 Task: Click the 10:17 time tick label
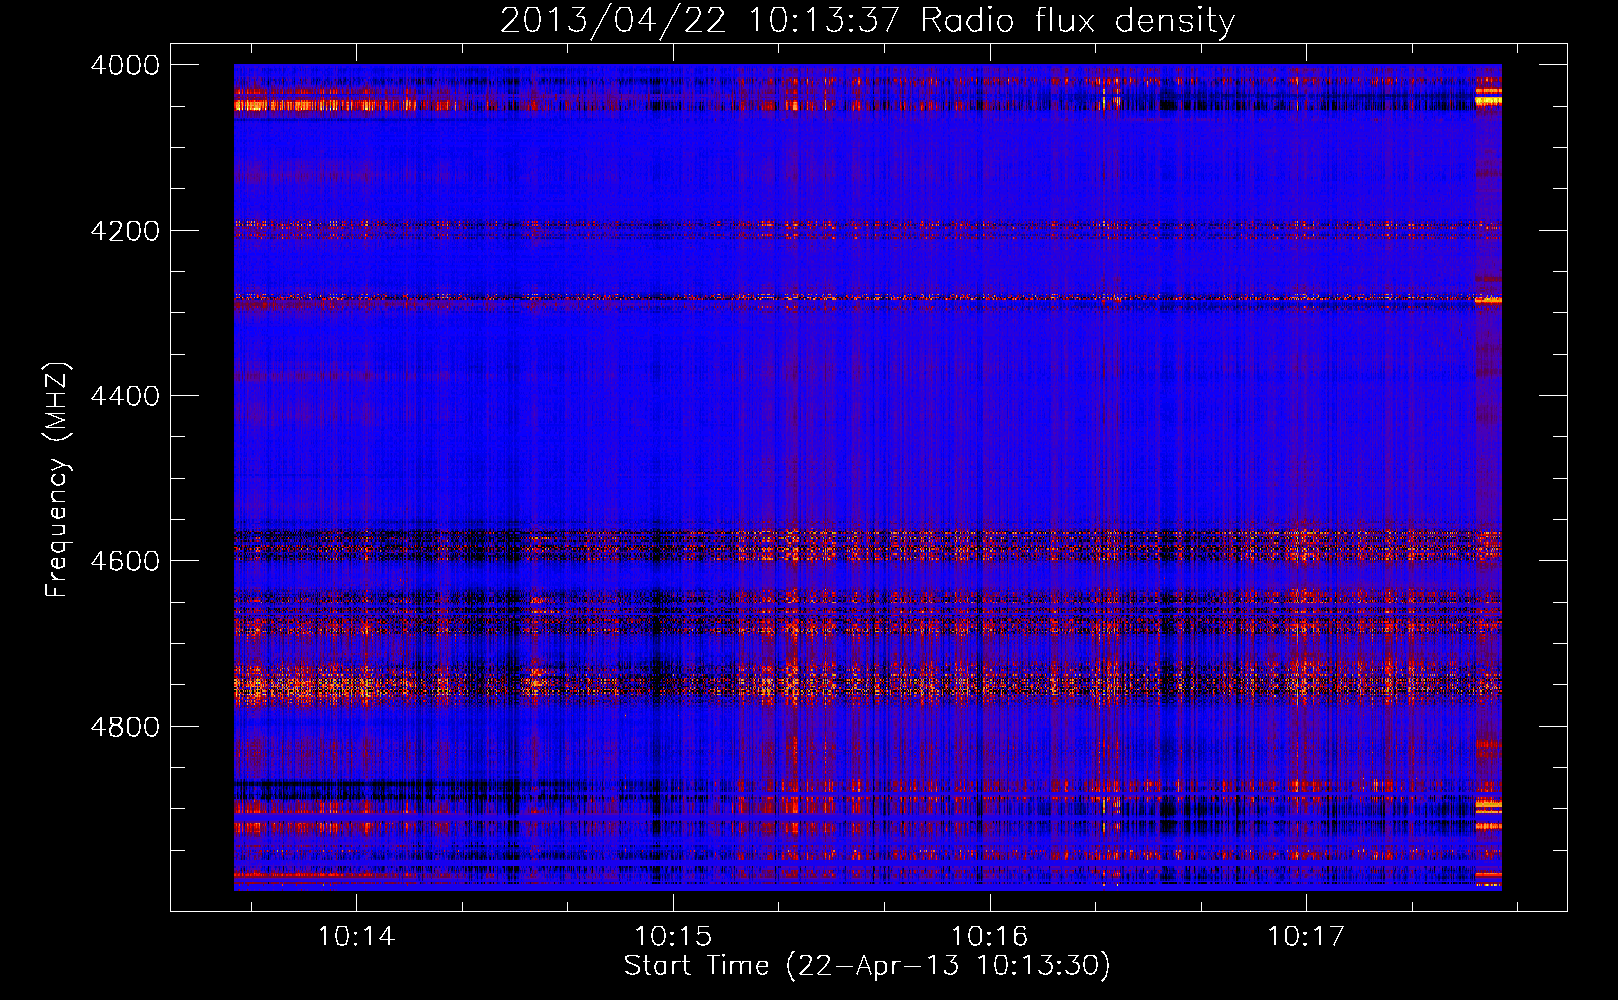pyautogui.click(x=1306, y=937)
